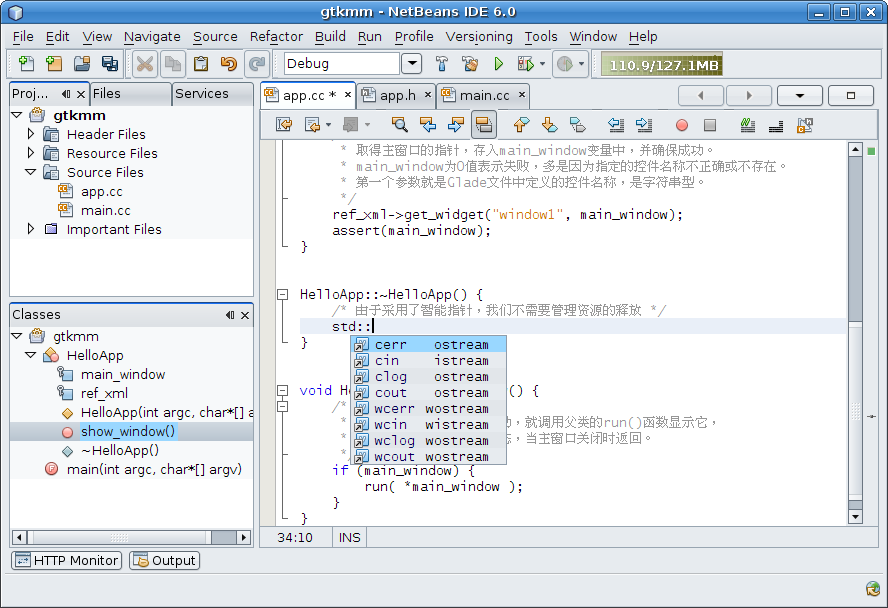888x608 pixels.
Task: Close the Classes panel
Action: pyautogui.click(x=245, y=315)
